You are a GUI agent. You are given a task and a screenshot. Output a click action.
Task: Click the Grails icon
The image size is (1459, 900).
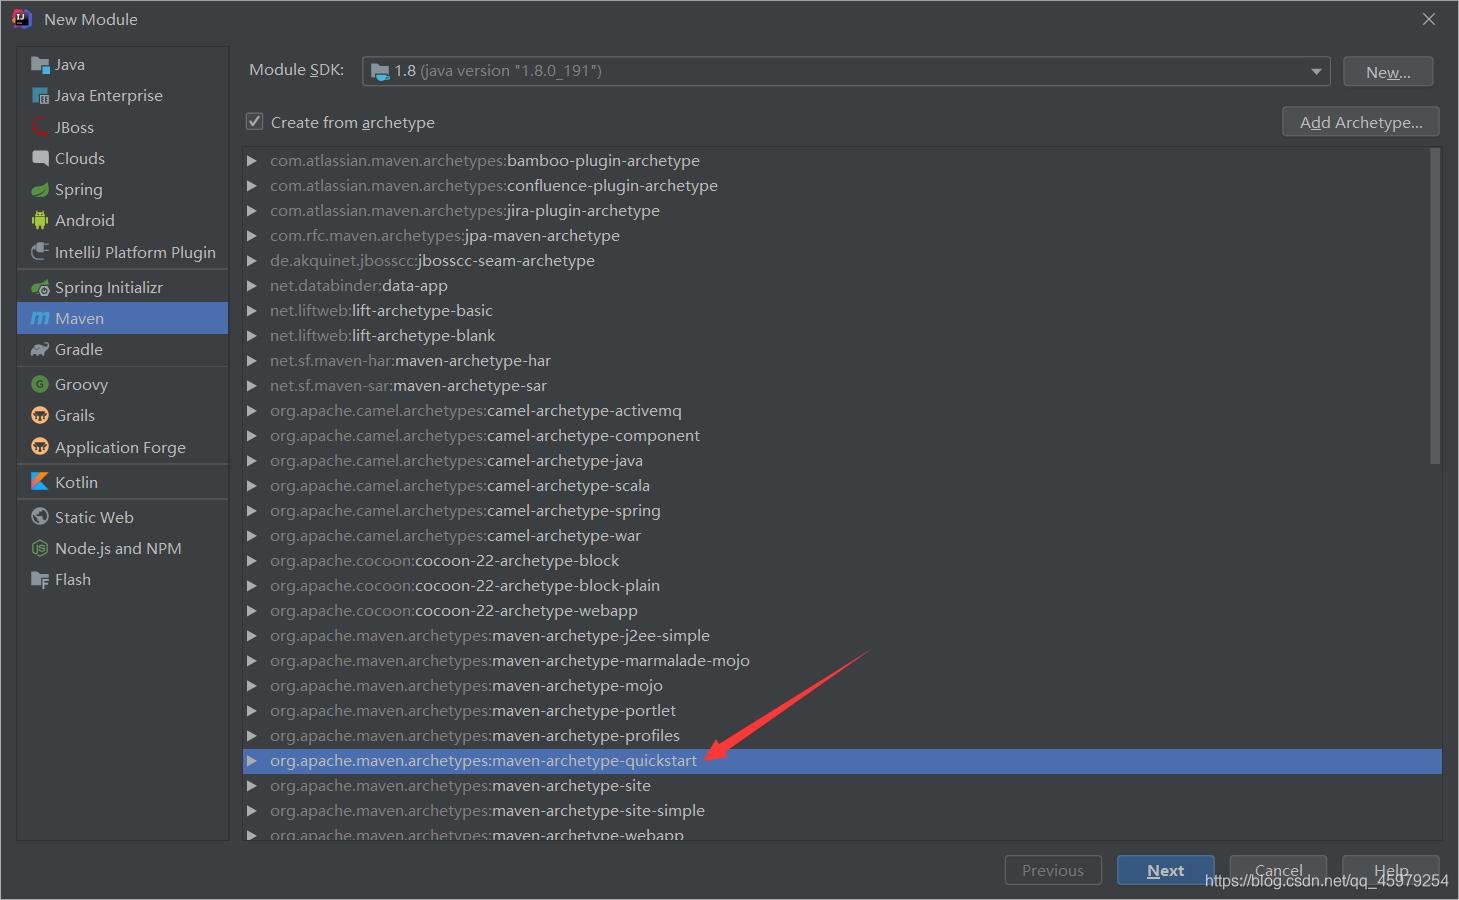click(40, 415)
